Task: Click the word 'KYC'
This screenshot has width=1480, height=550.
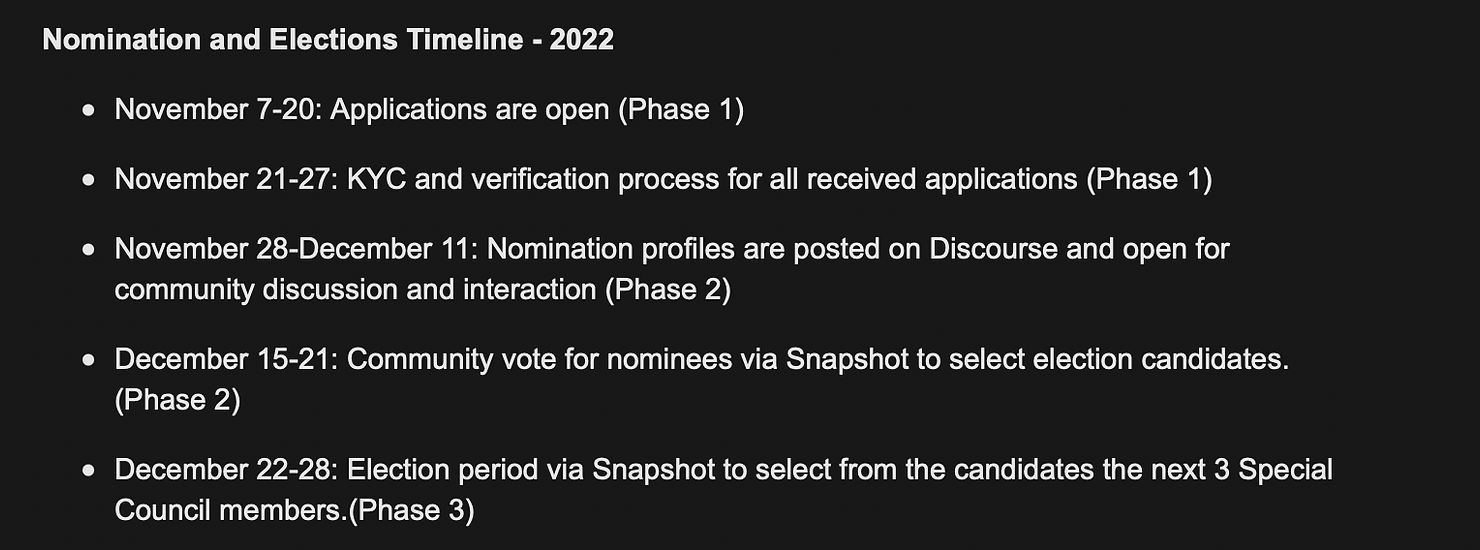Action: click(x=377, y=179)
